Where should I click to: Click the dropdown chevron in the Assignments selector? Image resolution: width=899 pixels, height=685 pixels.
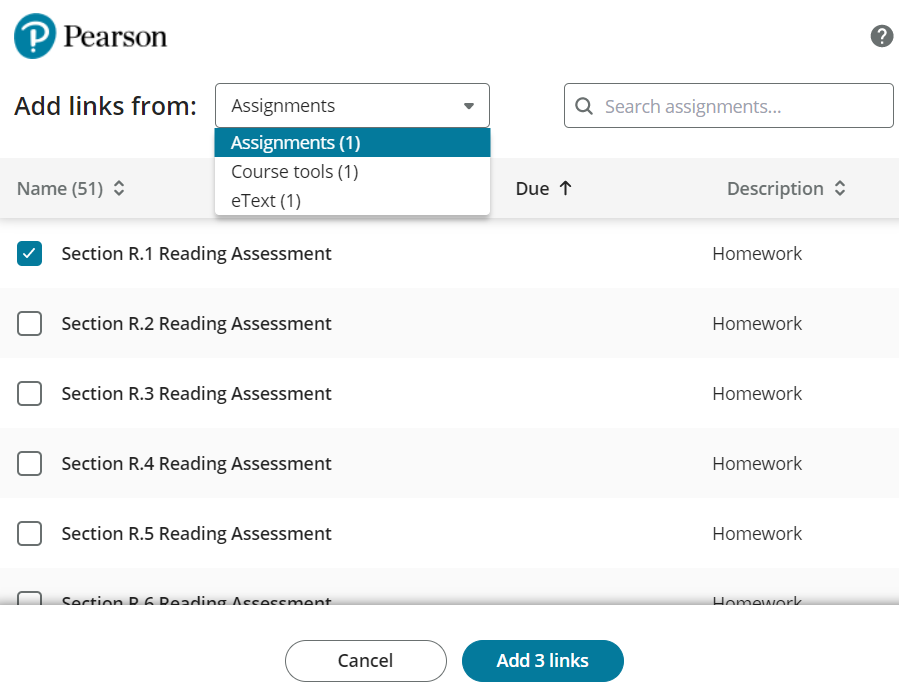pyautogui.click(x=468, y=105)
